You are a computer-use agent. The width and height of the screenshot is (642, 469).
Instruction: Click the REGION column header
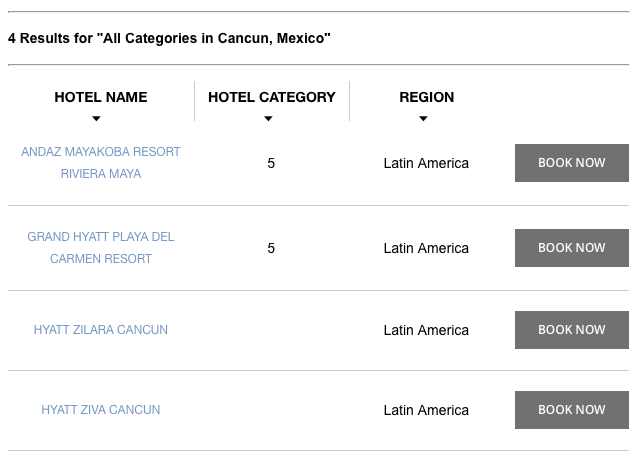tap(427, 97)
